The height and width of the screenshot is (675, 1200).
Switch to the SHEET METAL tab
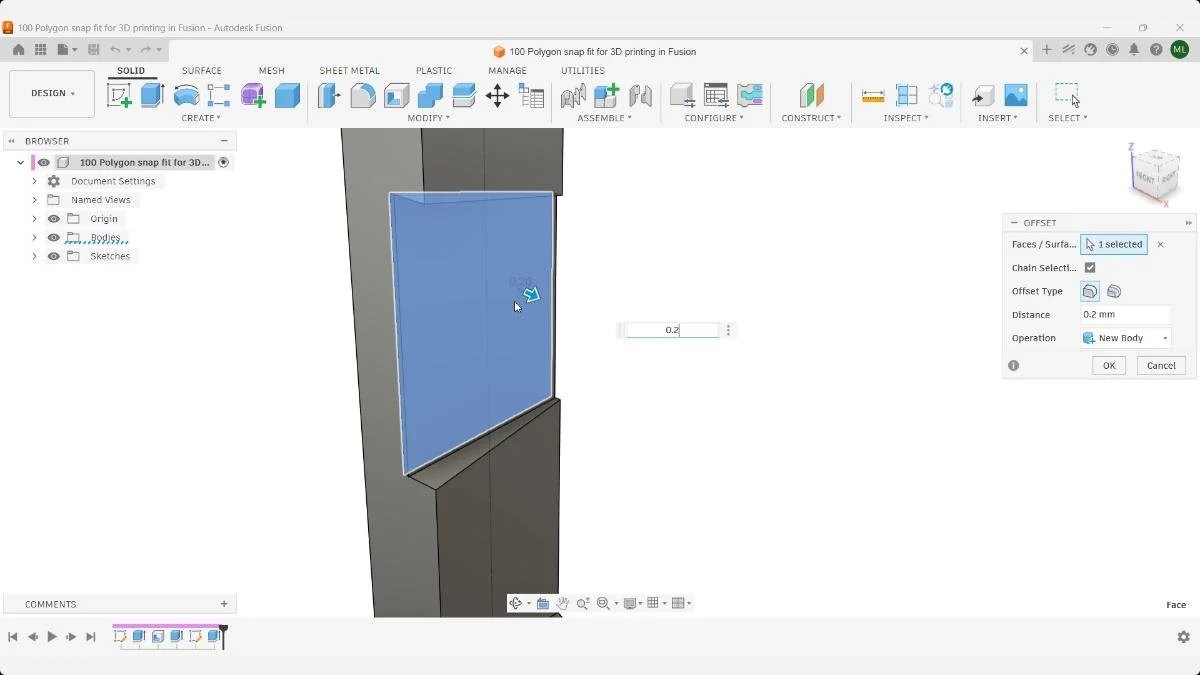click(349, 71)
